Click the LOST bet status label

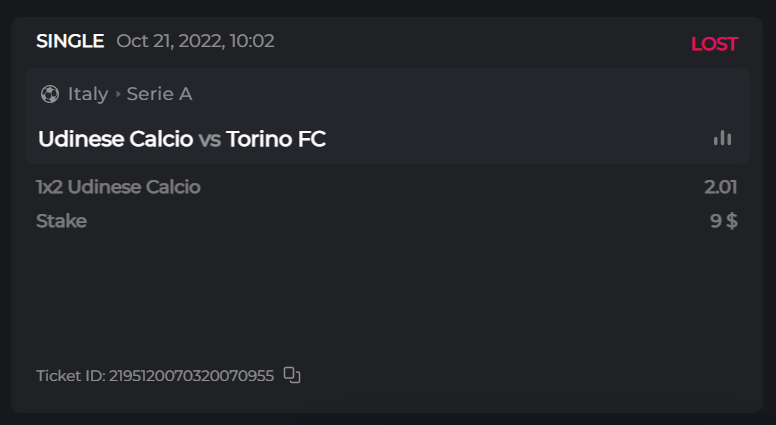[714, 44]
